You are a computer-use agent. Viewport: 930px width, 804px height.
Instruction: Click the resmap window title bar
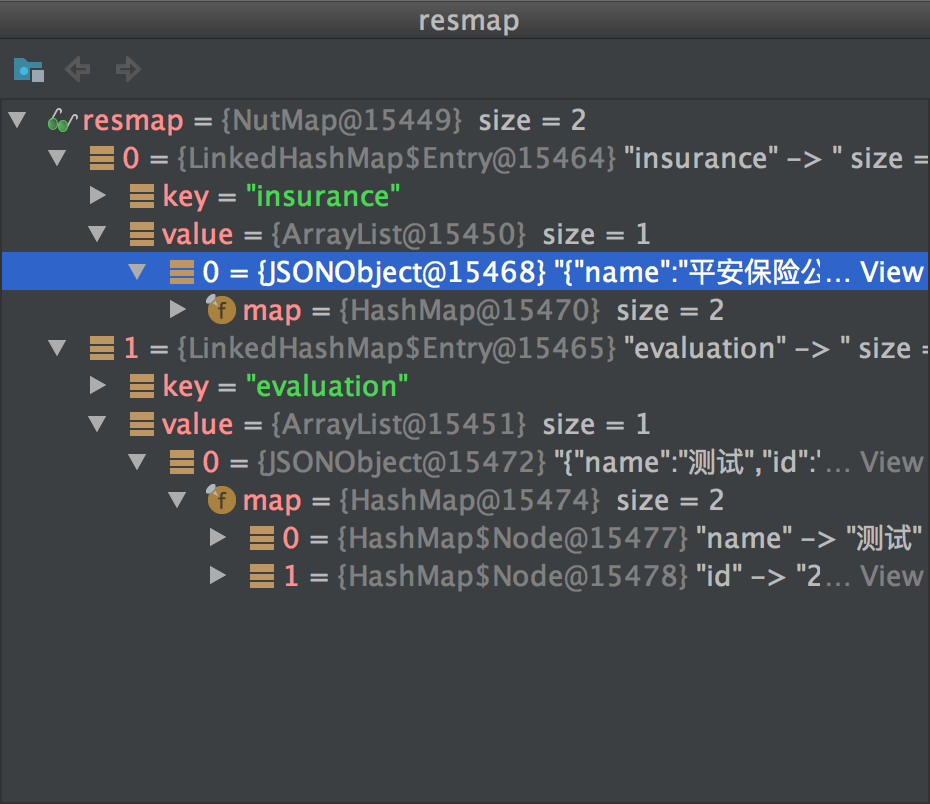pyautogui.click(x=465, y=20)
